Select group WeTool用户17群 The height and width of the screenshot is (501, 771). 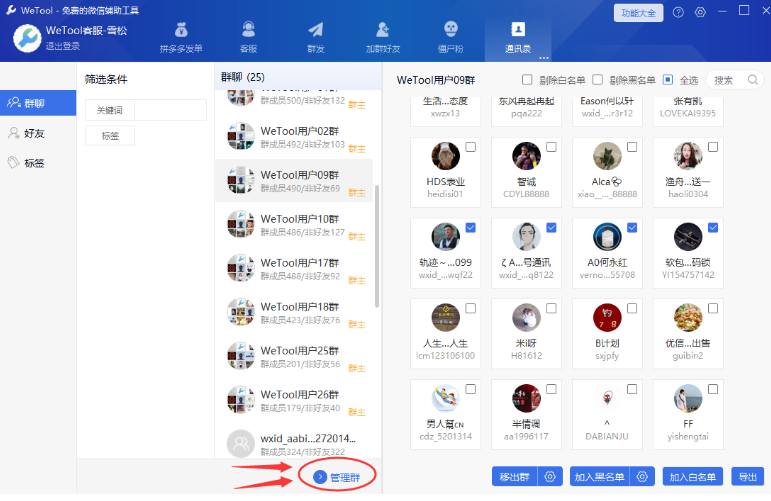[294, 268]
